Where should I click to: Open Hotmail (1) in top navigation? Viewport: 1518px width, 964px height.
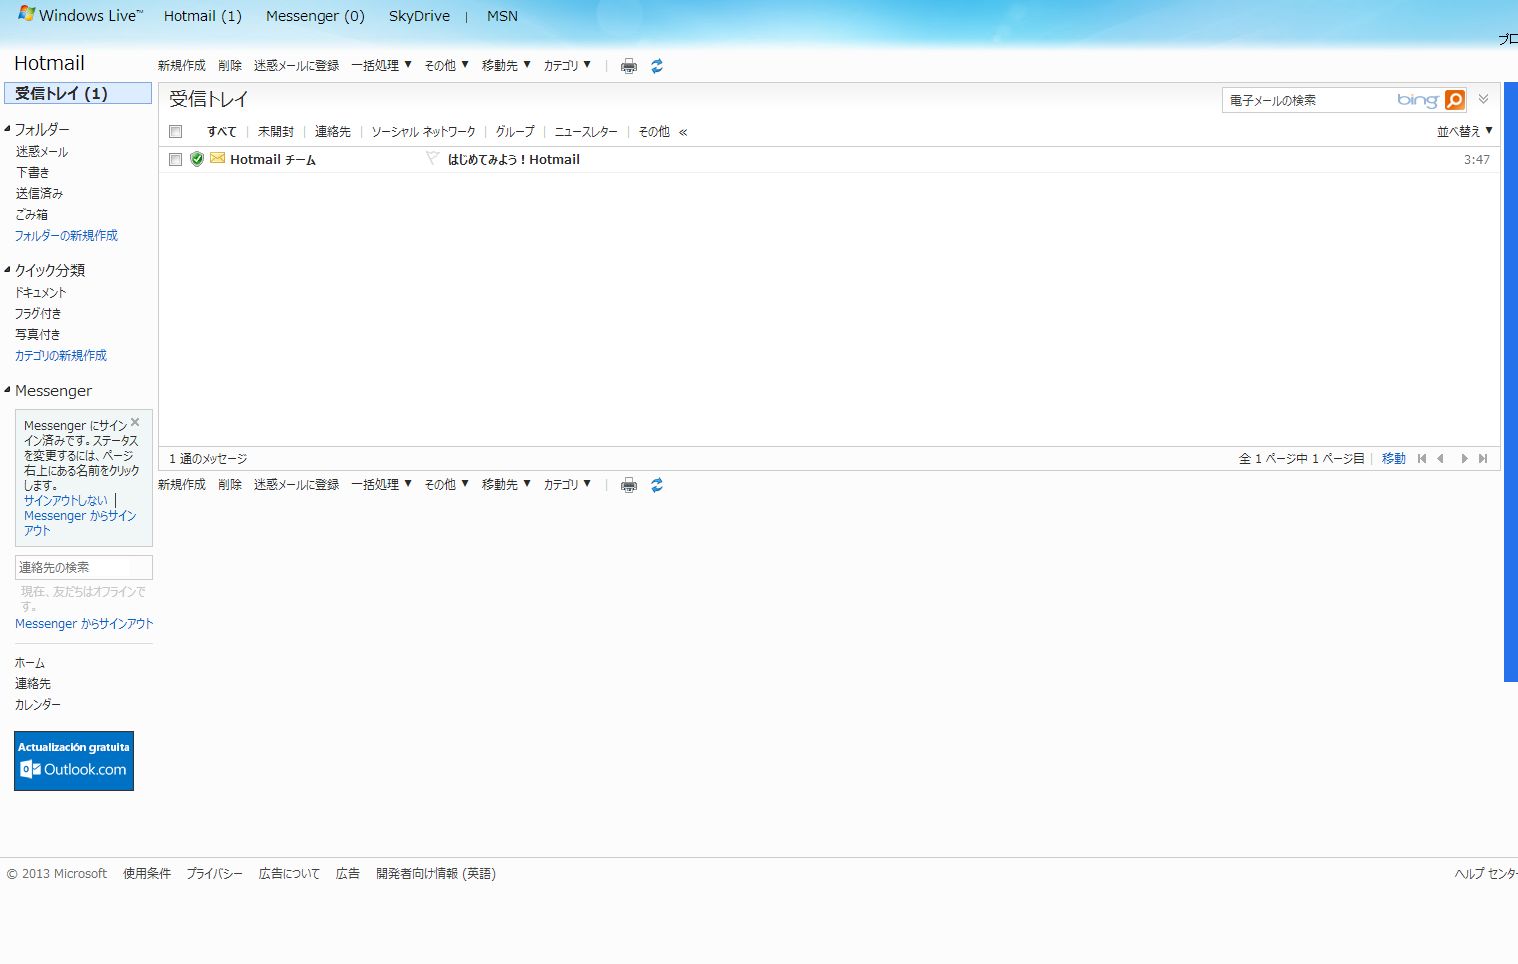[203, 16]
